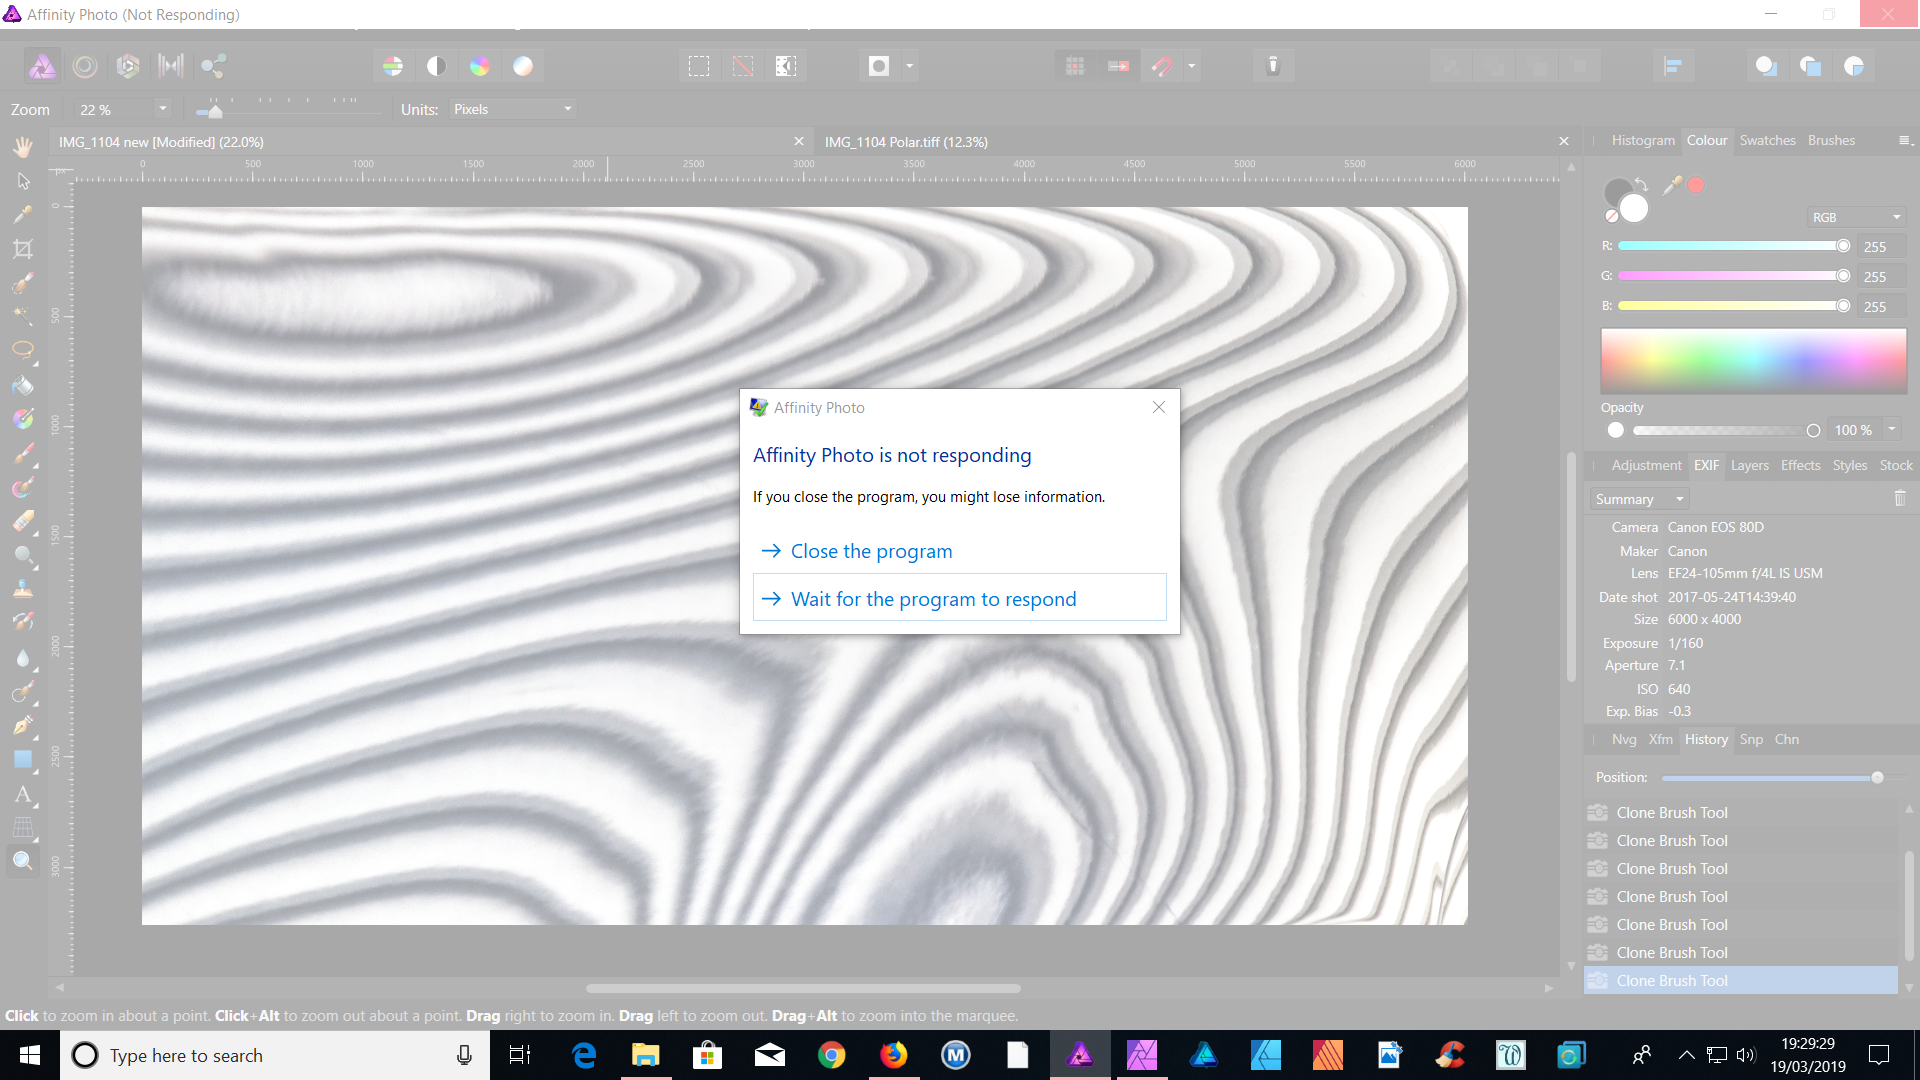The height and width of the screenshot is (1080, 1920).
Task: Apply Auto Colours
Action: [480, 66]
